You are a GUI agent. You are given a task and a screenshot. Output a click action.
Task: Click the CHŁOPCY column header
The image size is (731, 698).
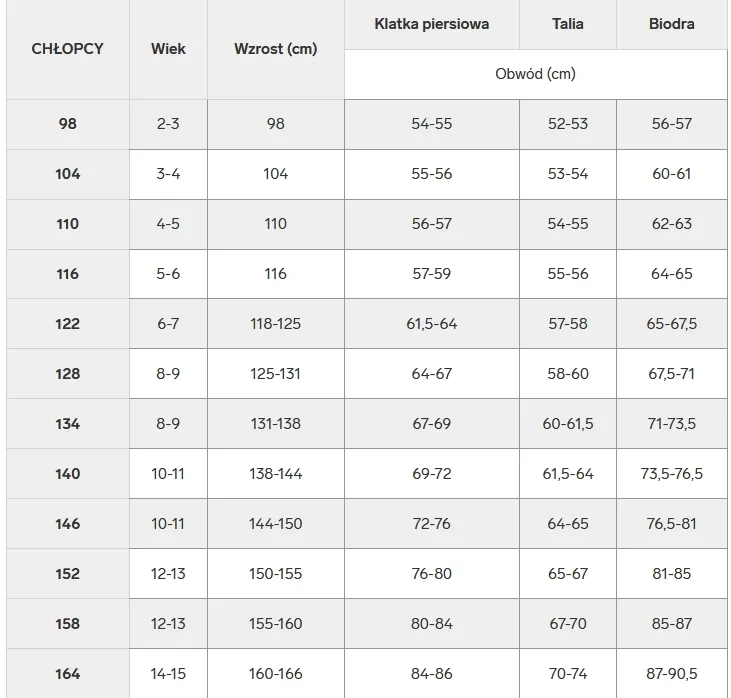click(67, 48)
